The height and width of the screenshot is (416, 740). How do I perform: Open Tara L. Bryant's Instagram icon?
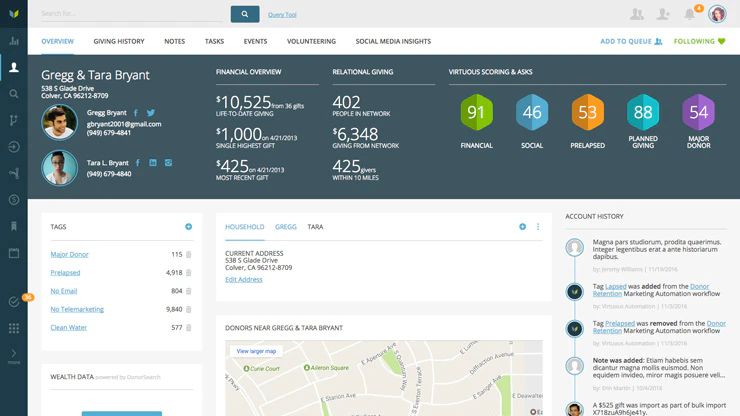pos(168,163)
